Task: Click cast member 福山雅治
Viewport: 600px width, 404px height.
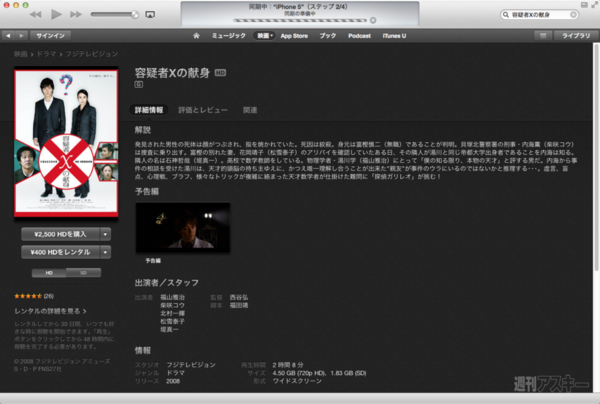Action: pos(172,297)
